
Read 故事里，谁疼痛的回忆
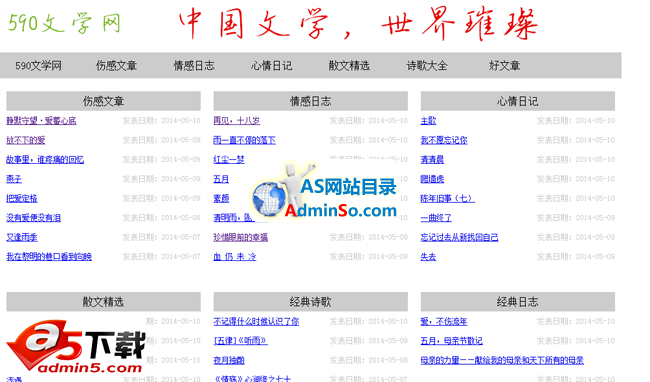point(45,160)
